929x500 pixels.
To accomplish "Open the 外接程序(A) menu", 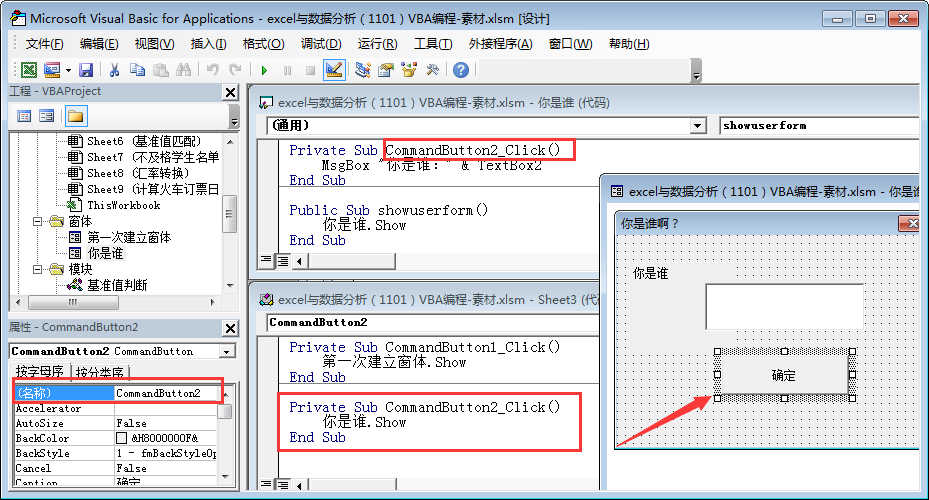I will (500, 44).
